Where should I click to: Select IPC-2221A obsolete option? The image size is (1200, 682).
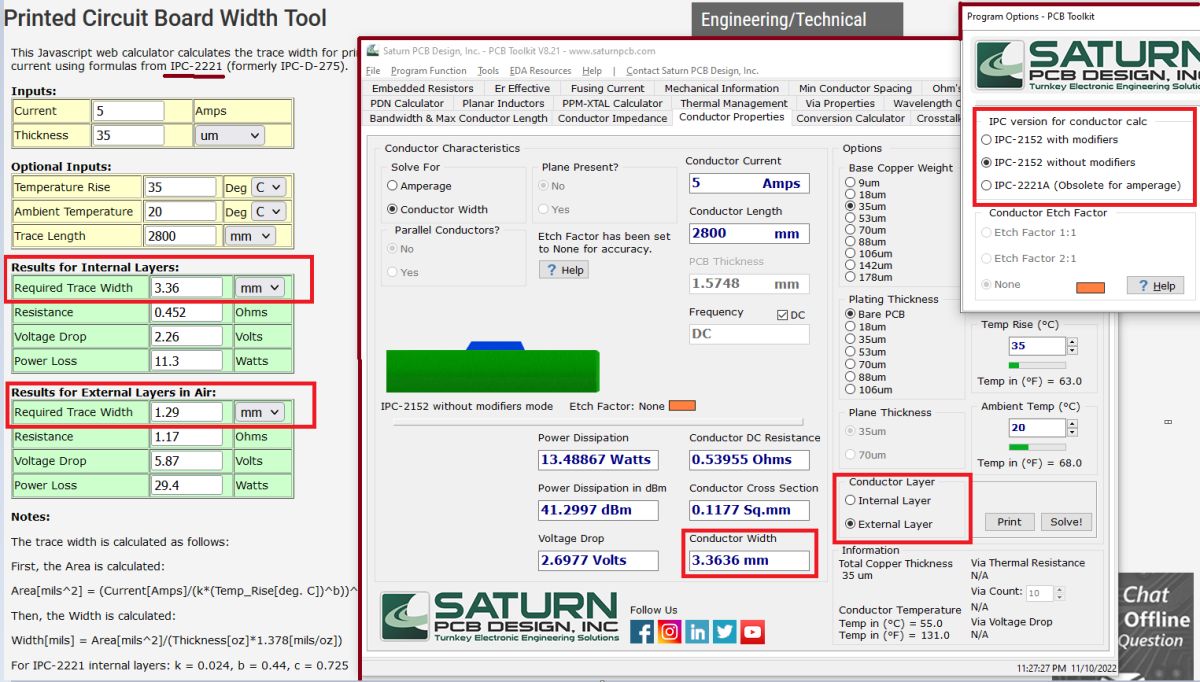coord(987,185)
